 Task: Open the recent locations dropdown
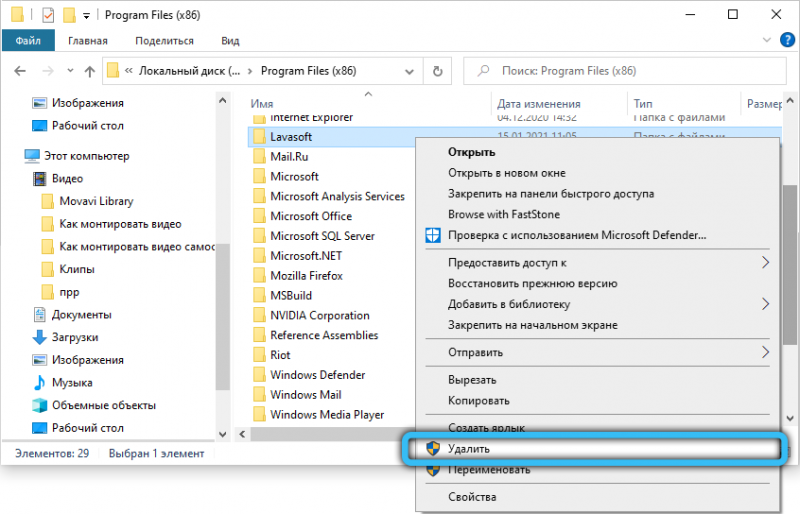click(x=70, y=71)
